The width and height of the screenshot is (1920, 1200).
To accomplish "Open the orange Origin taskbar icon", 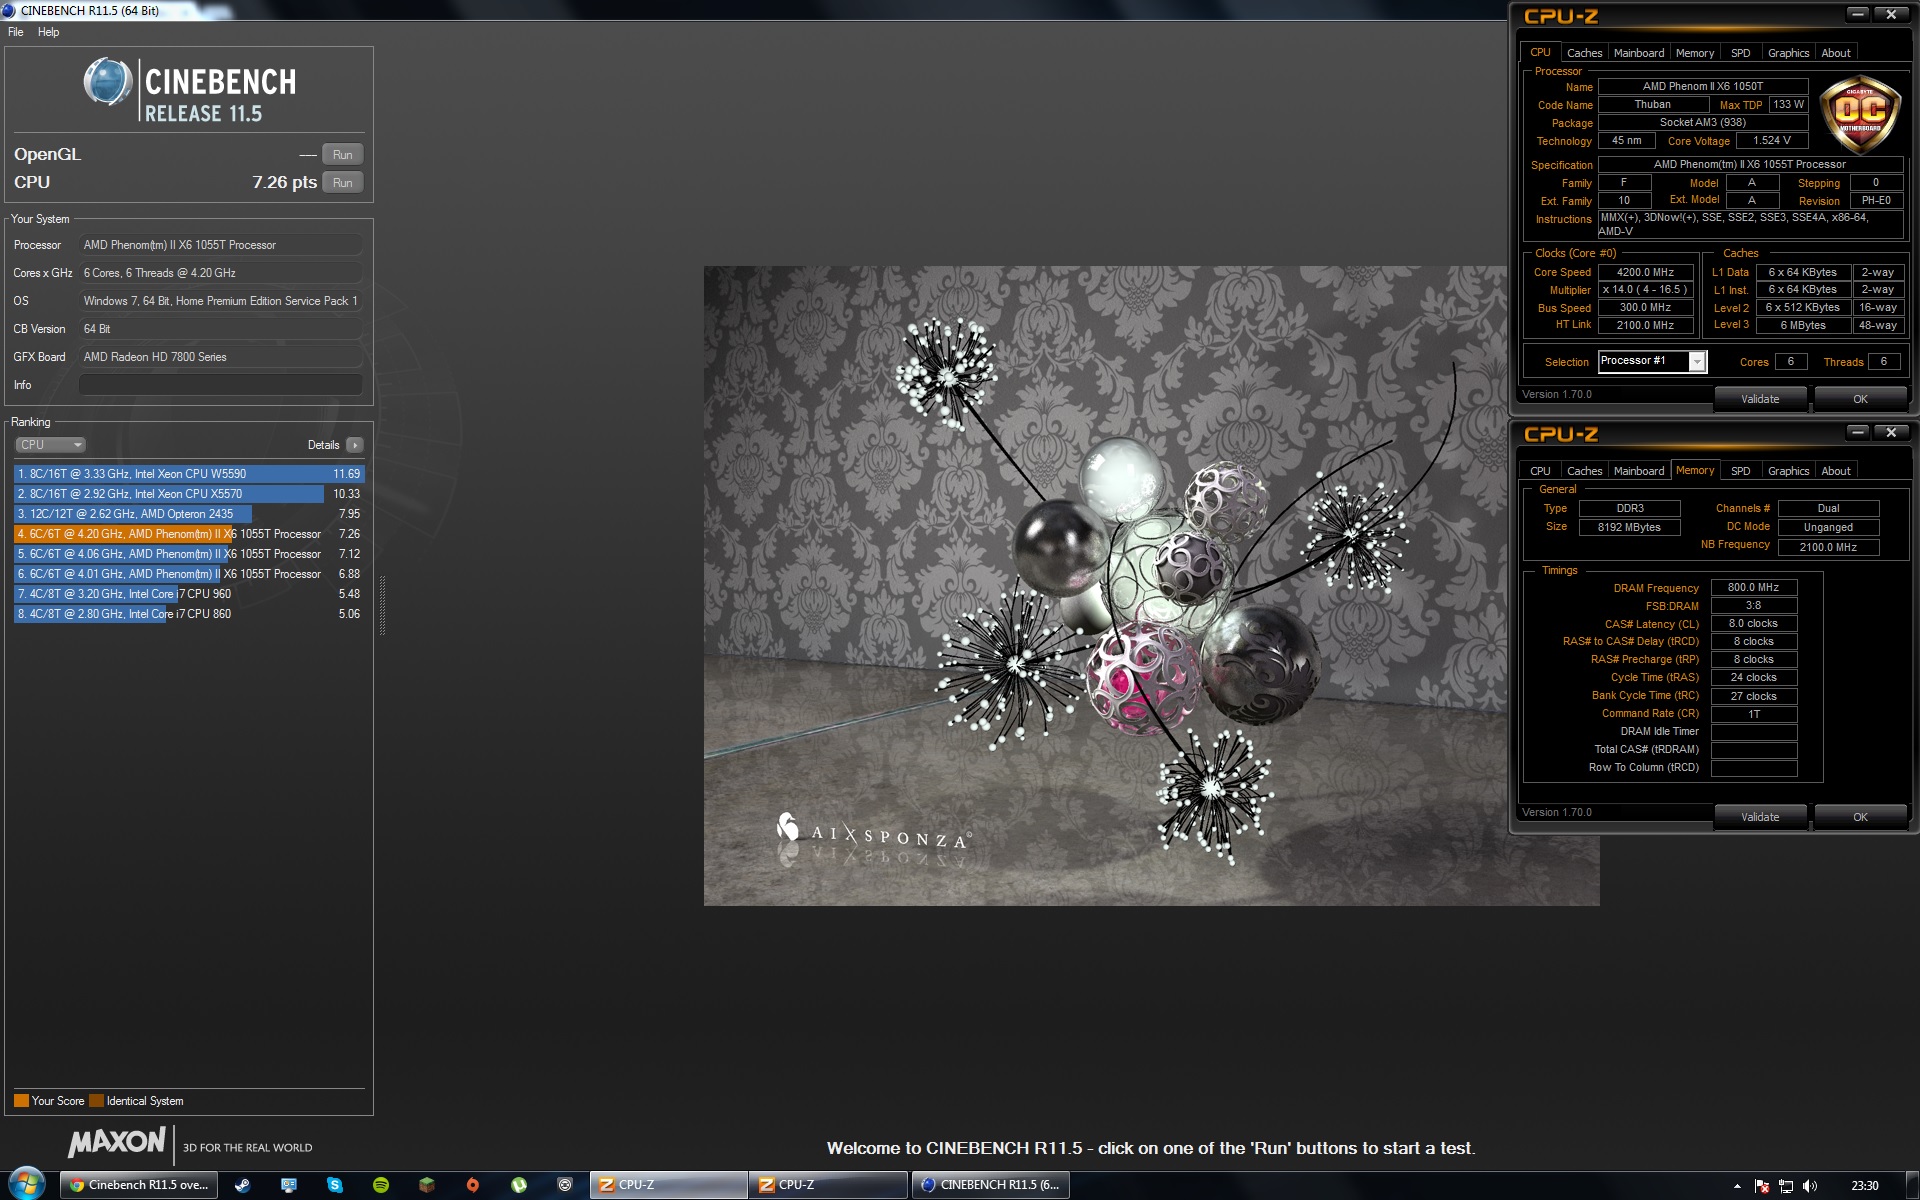I will click(473, 1185).
